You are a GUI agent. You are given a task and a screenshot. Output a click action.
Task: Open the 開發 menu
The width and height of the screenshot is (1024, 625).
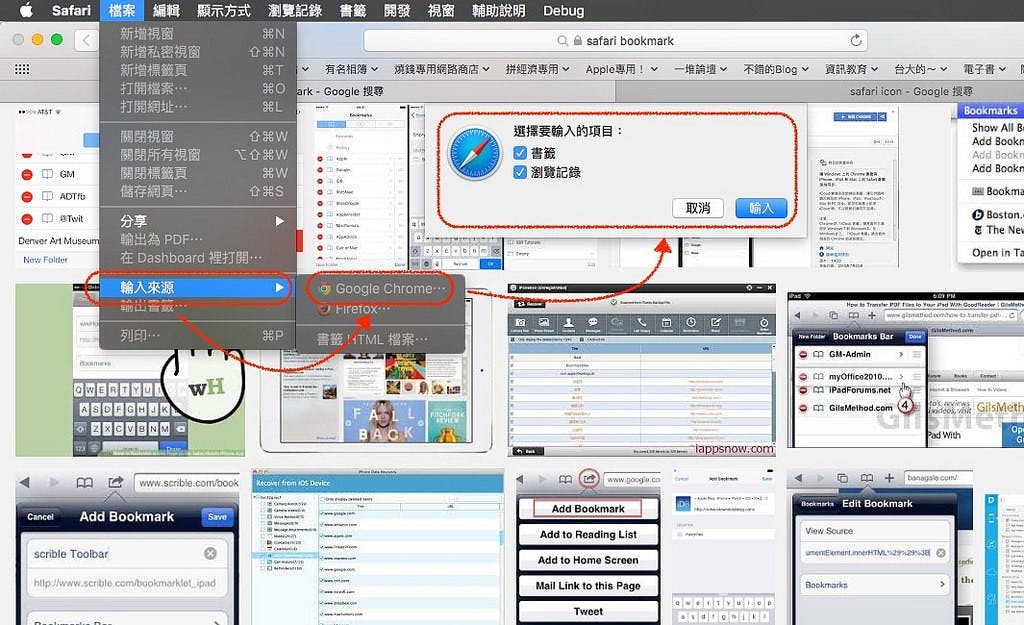(396, 10)
